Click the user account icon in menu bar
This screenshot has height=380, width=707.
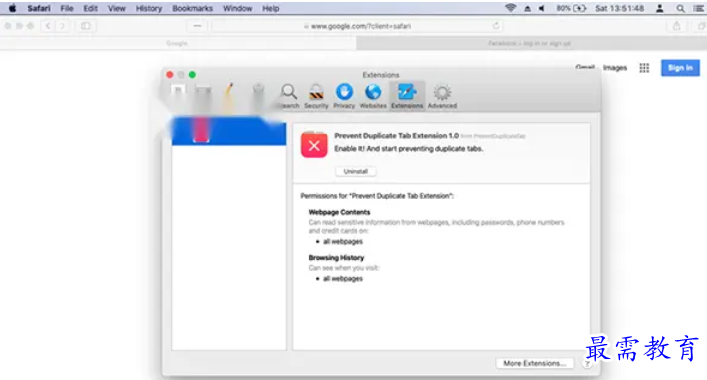point(660,9)
